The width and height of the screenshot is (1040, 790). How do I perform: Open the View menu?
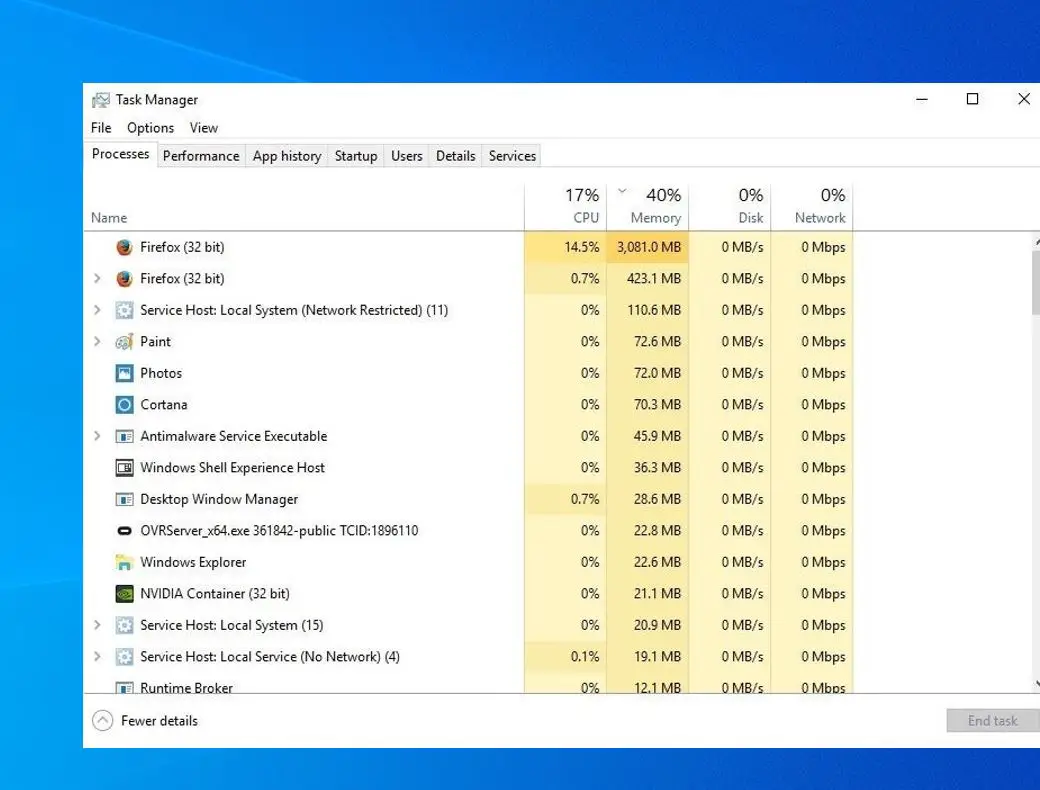coord(204,128)
